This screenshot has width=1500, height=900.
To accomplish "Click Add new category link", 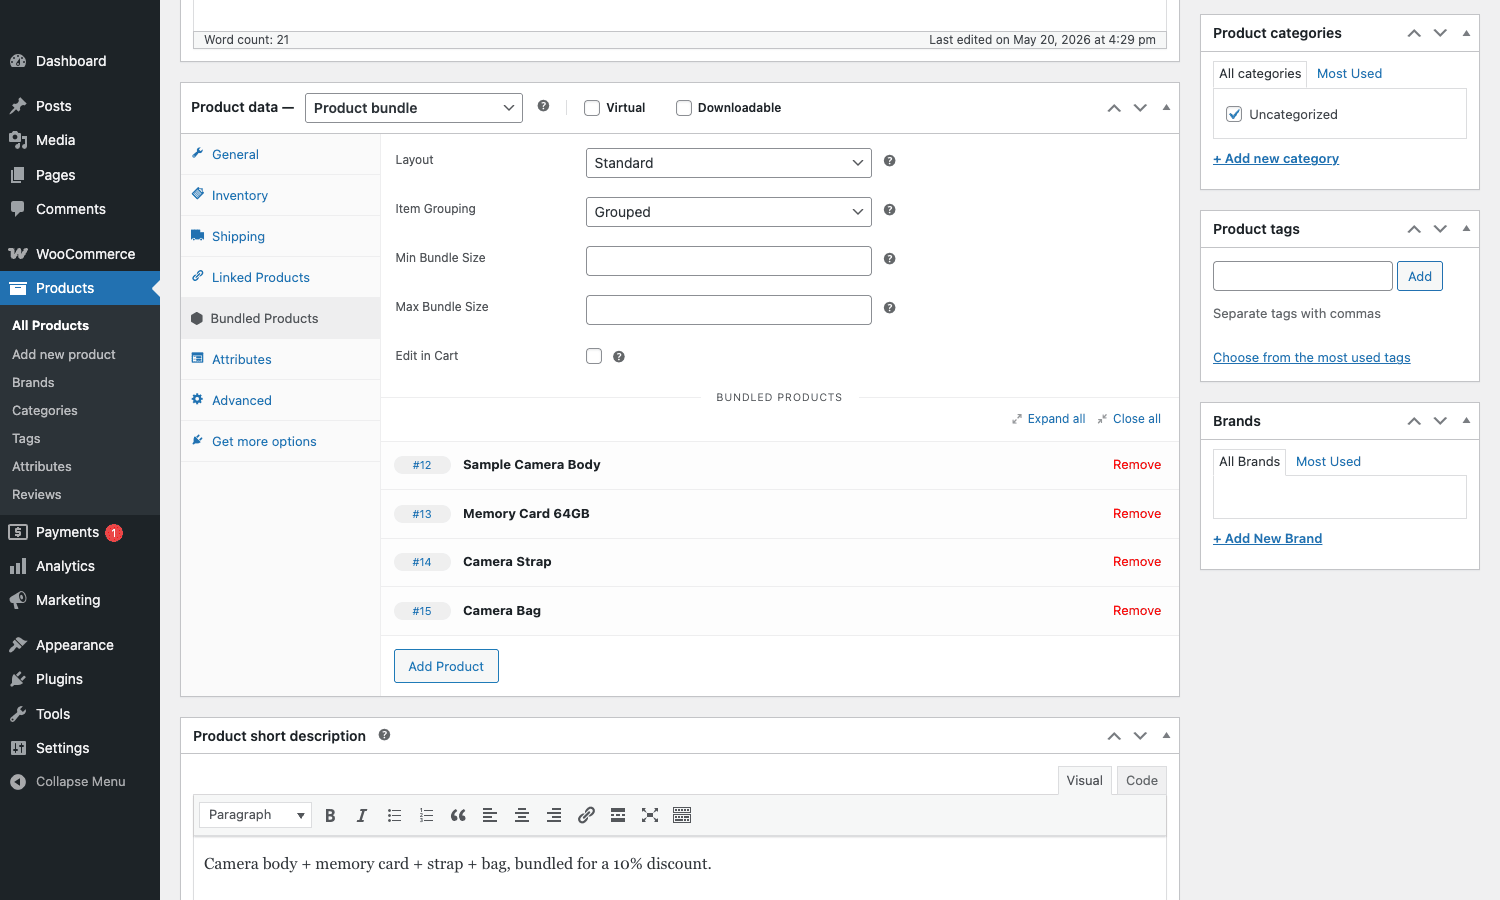I will (1276, 159).
